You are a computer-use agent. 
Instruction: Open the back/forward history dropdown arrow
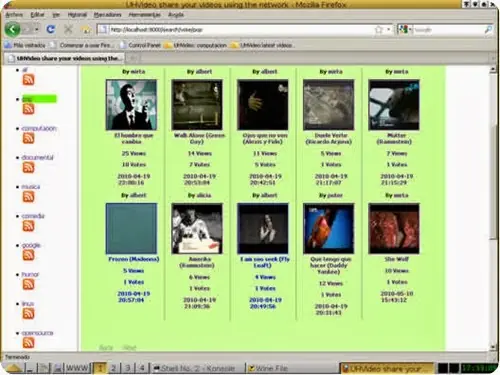[37, 29]
